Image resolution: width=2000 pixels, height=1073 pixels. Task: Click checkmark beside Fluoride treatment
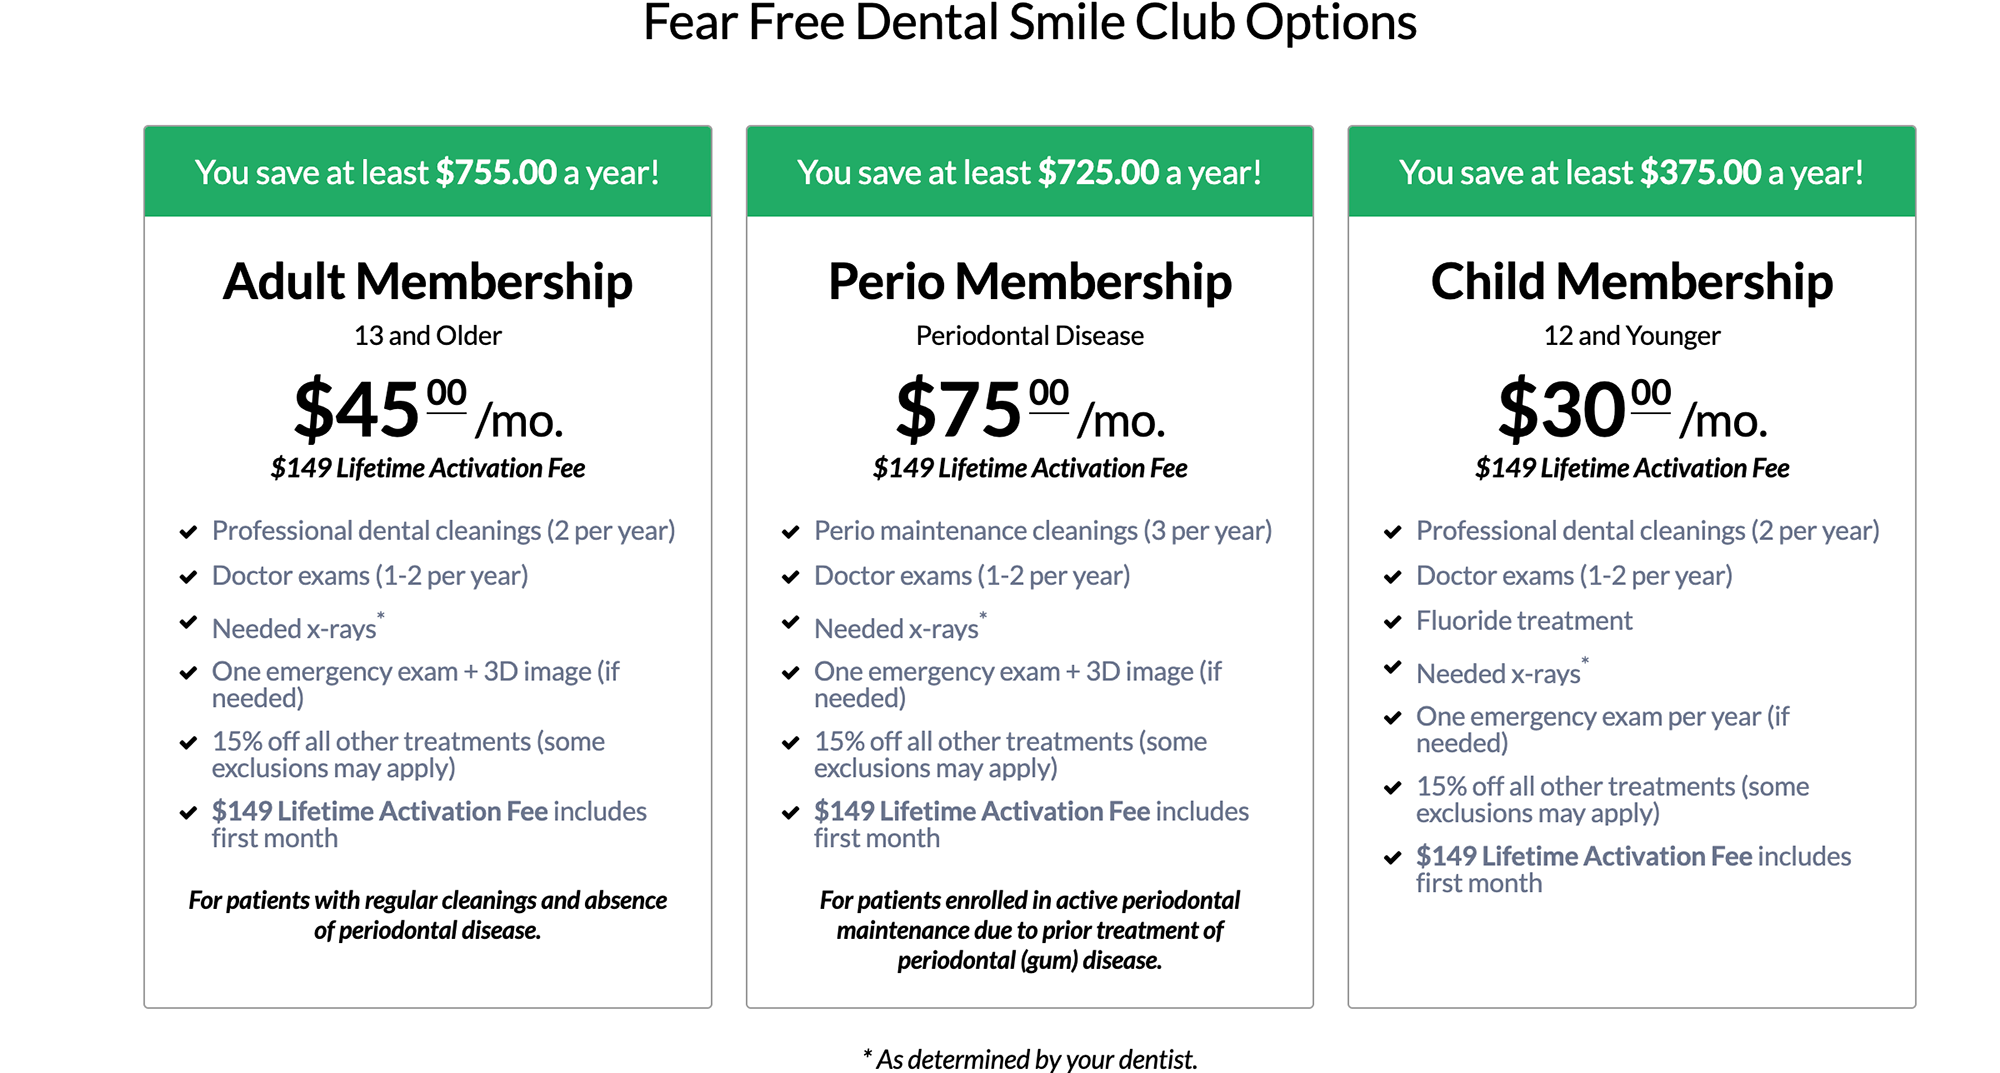click(x=1392, y=622)
